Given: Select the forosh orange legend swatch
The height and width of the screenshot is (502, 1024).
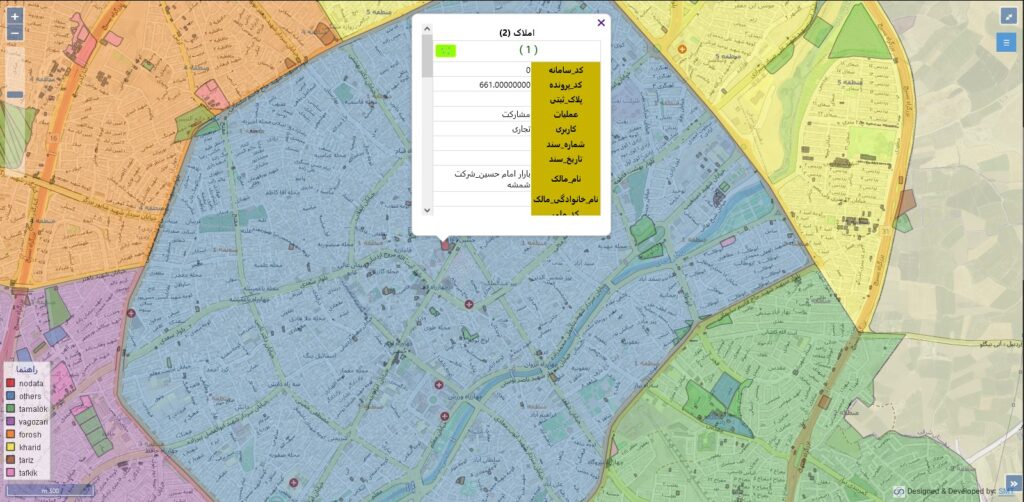Looking at the screenshot, I should pos(11,434).
